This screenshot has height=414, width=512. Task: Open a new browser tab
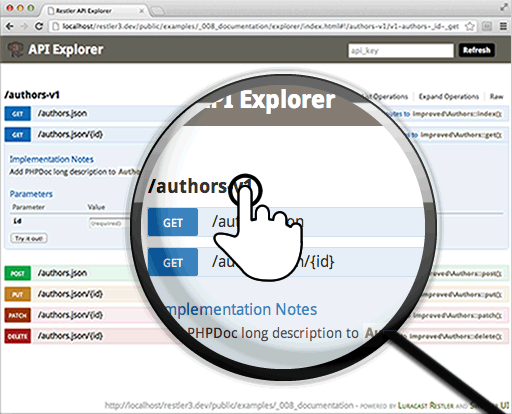[158, 11]
